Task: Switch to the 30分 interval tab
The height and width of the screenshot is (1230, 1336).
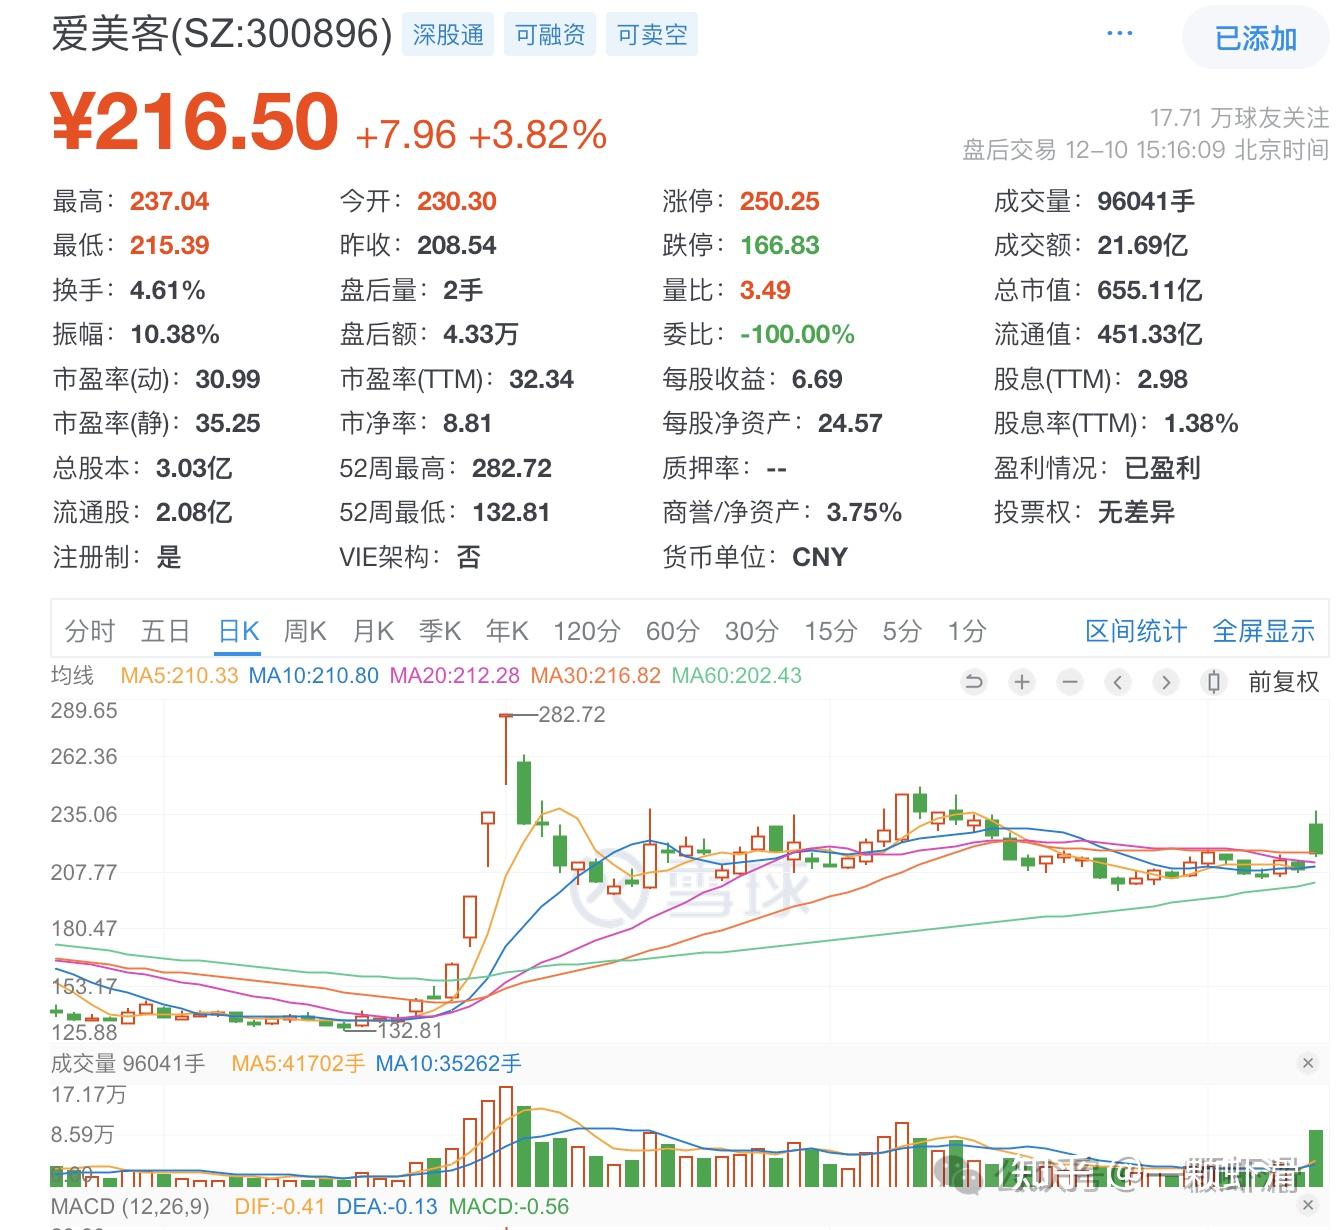Action: point(751,631)
